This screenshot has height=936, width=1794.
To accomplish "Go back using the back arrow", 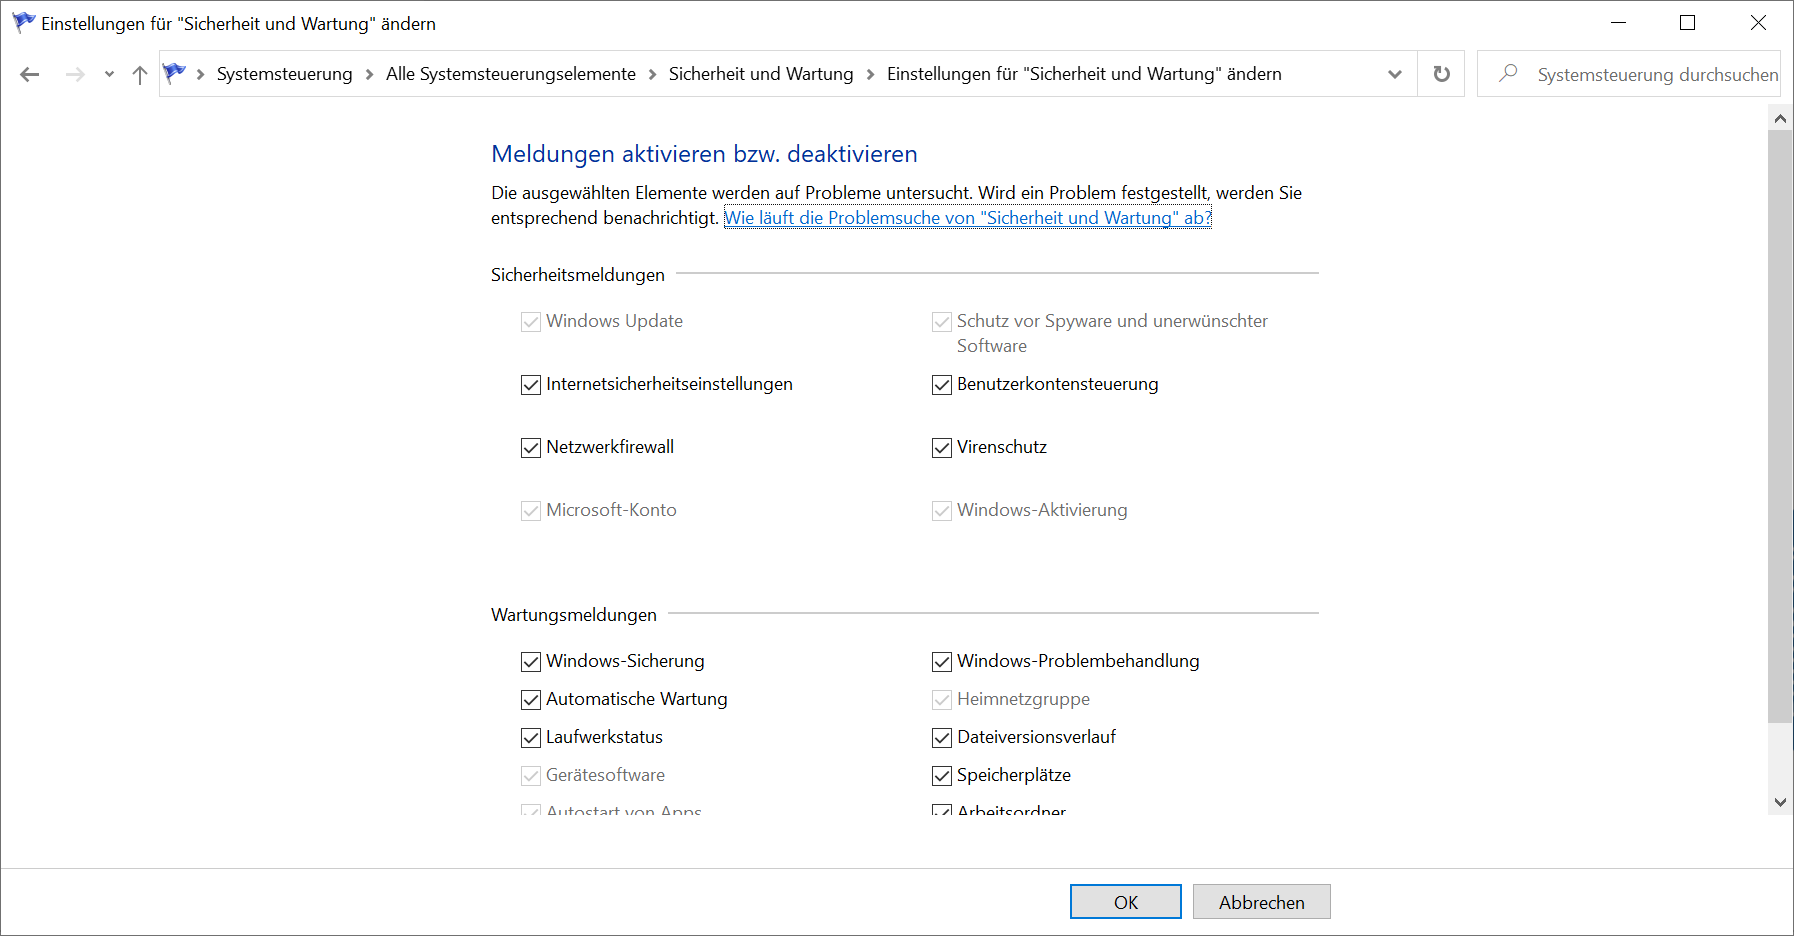I will coord(30,74).
